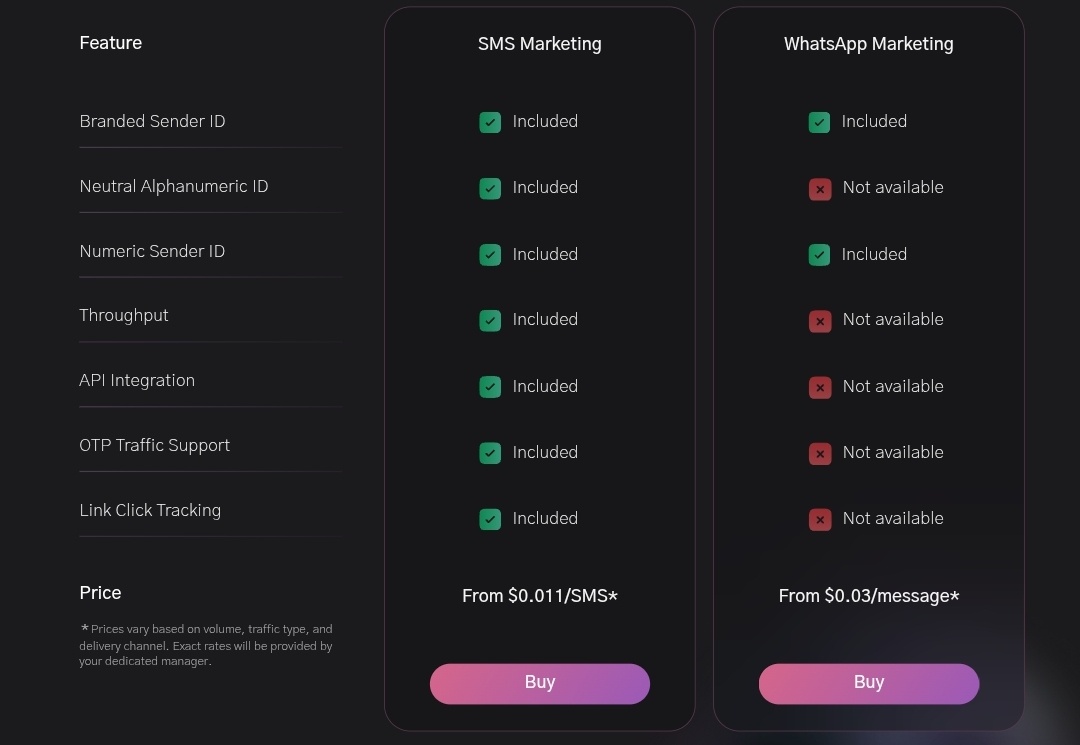
Task: Click the Neutral Alphanumeric ID feature label
Action: 174,187
